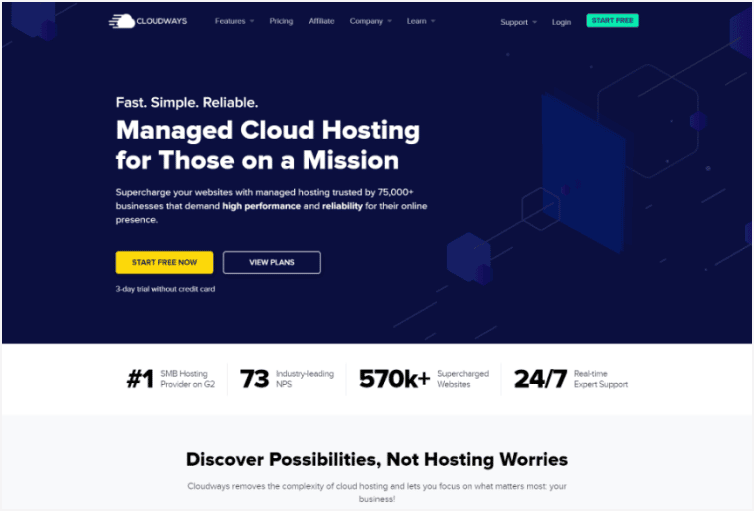Click the '#1' SMB Hosting stat
This screenshot has height=511, width=754.
140,379
